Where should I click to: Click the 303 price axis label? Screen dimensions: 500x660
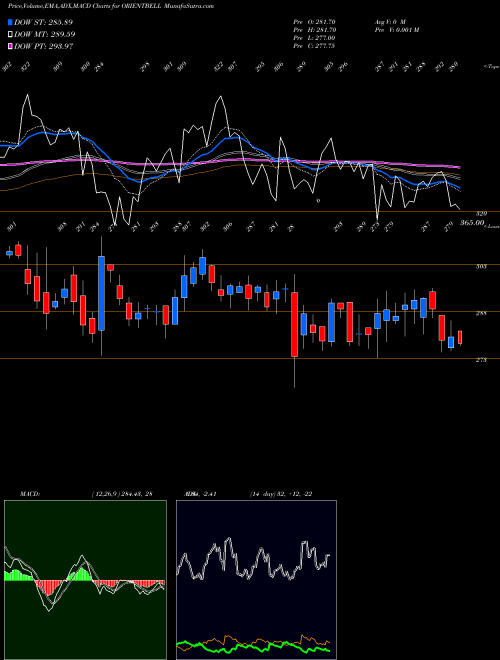482,266
